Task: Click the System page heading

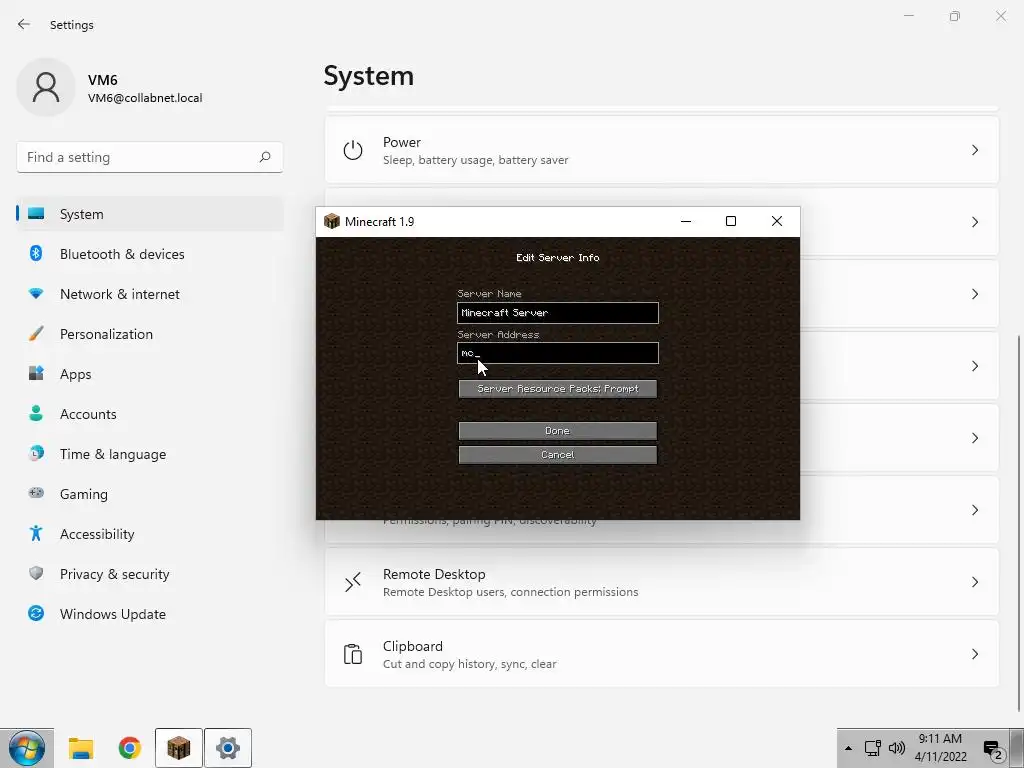Action: tap(369, 76)
